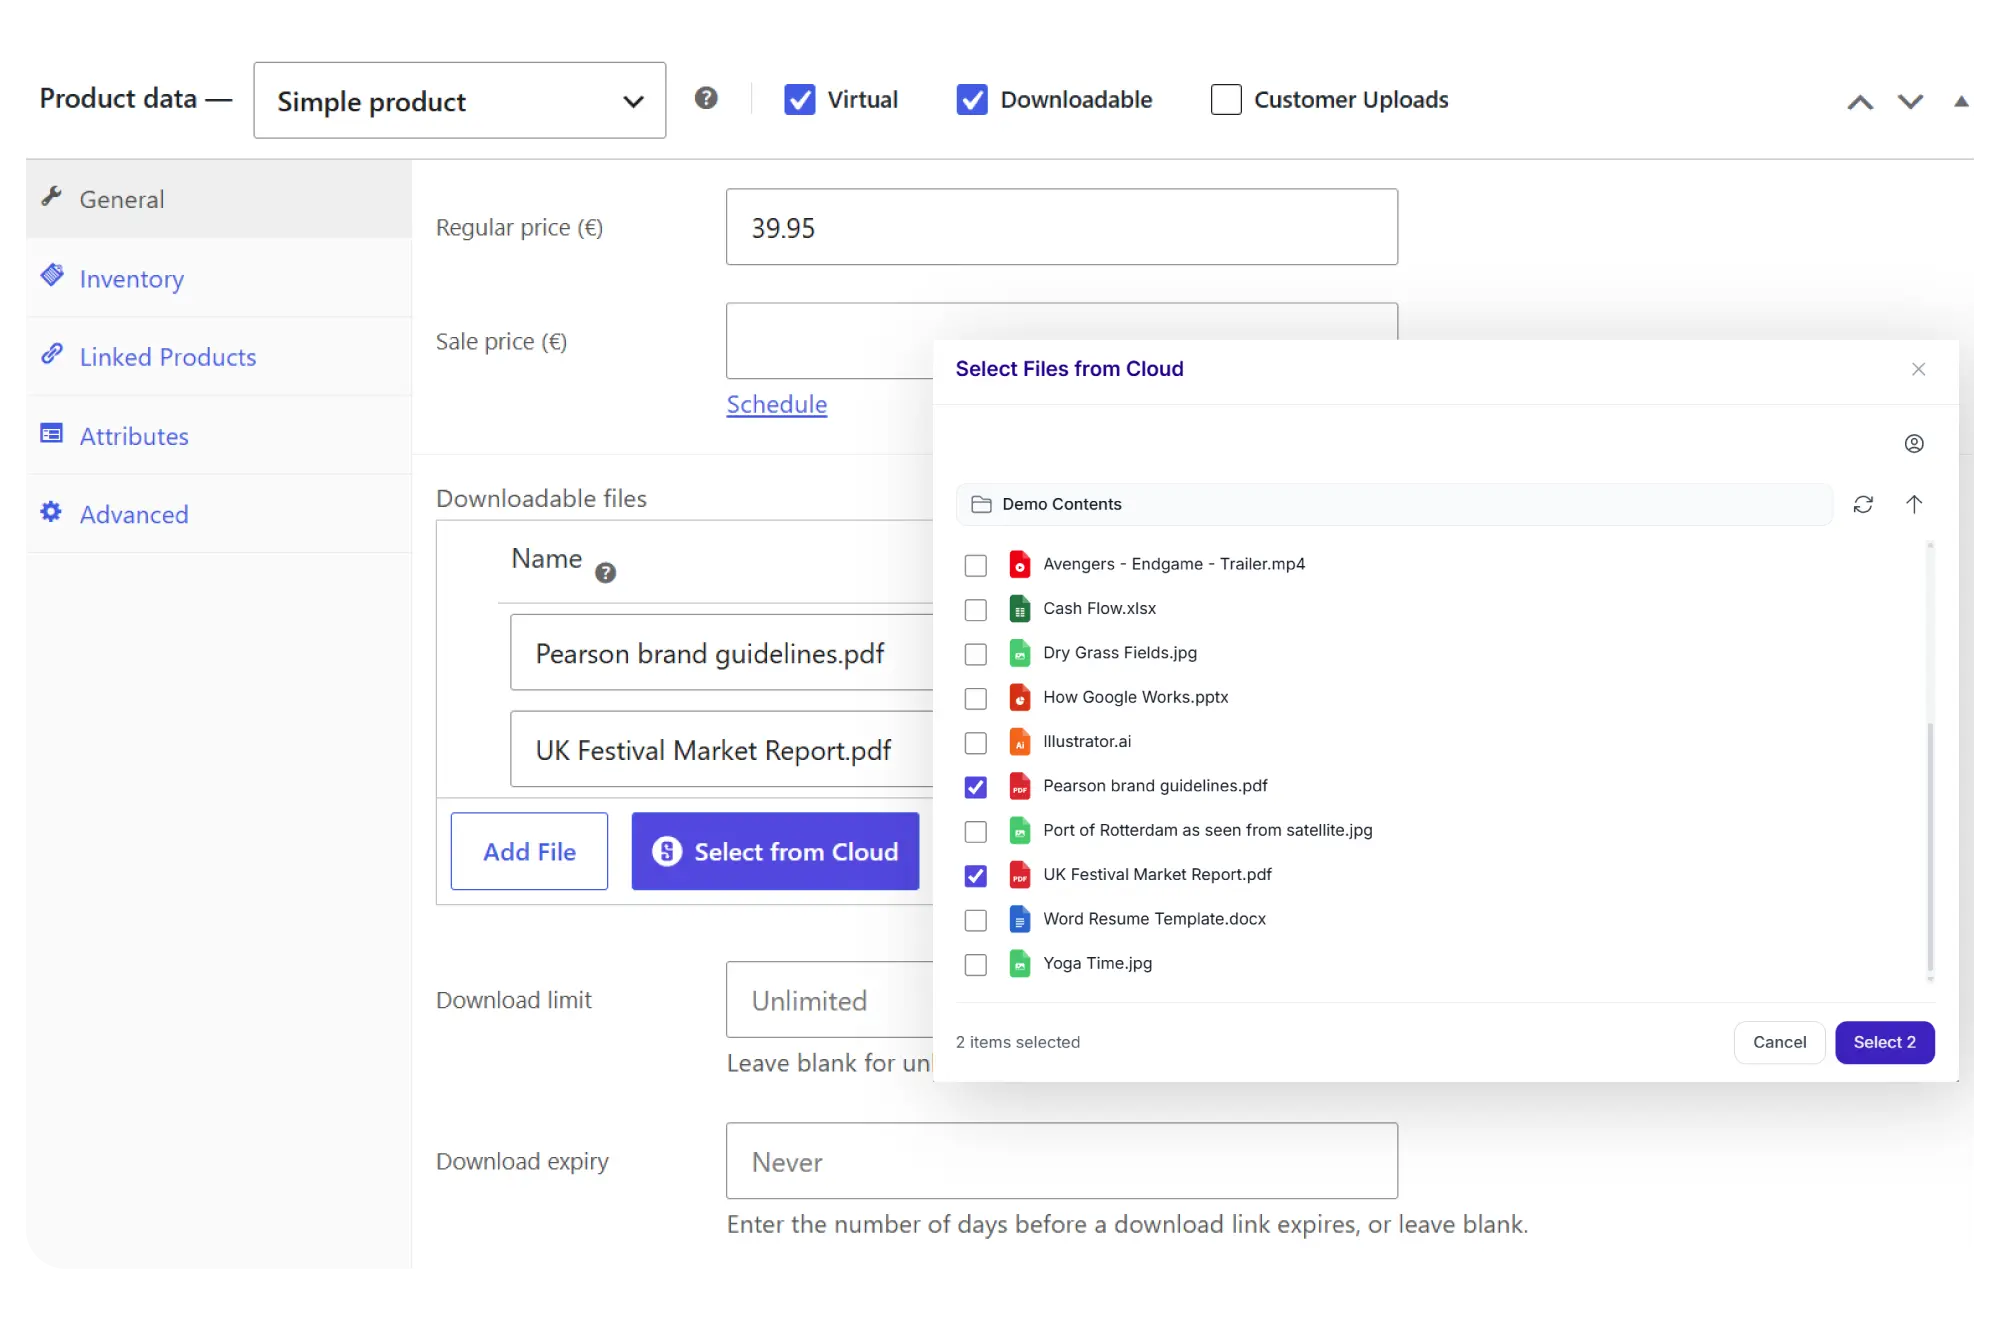The width and height of the screenshot is (2000, 1321).
Task: Click the Download limit field
Action: pyautogui.click(x=830, y=1000)
